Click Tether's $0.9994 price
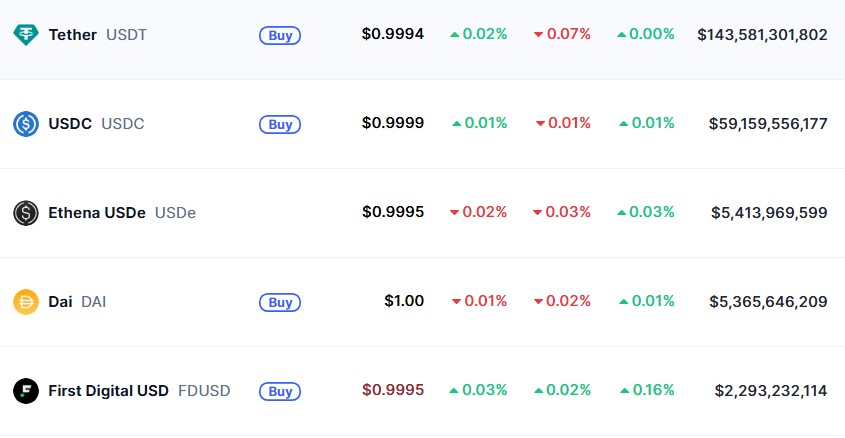 (393, 34)
